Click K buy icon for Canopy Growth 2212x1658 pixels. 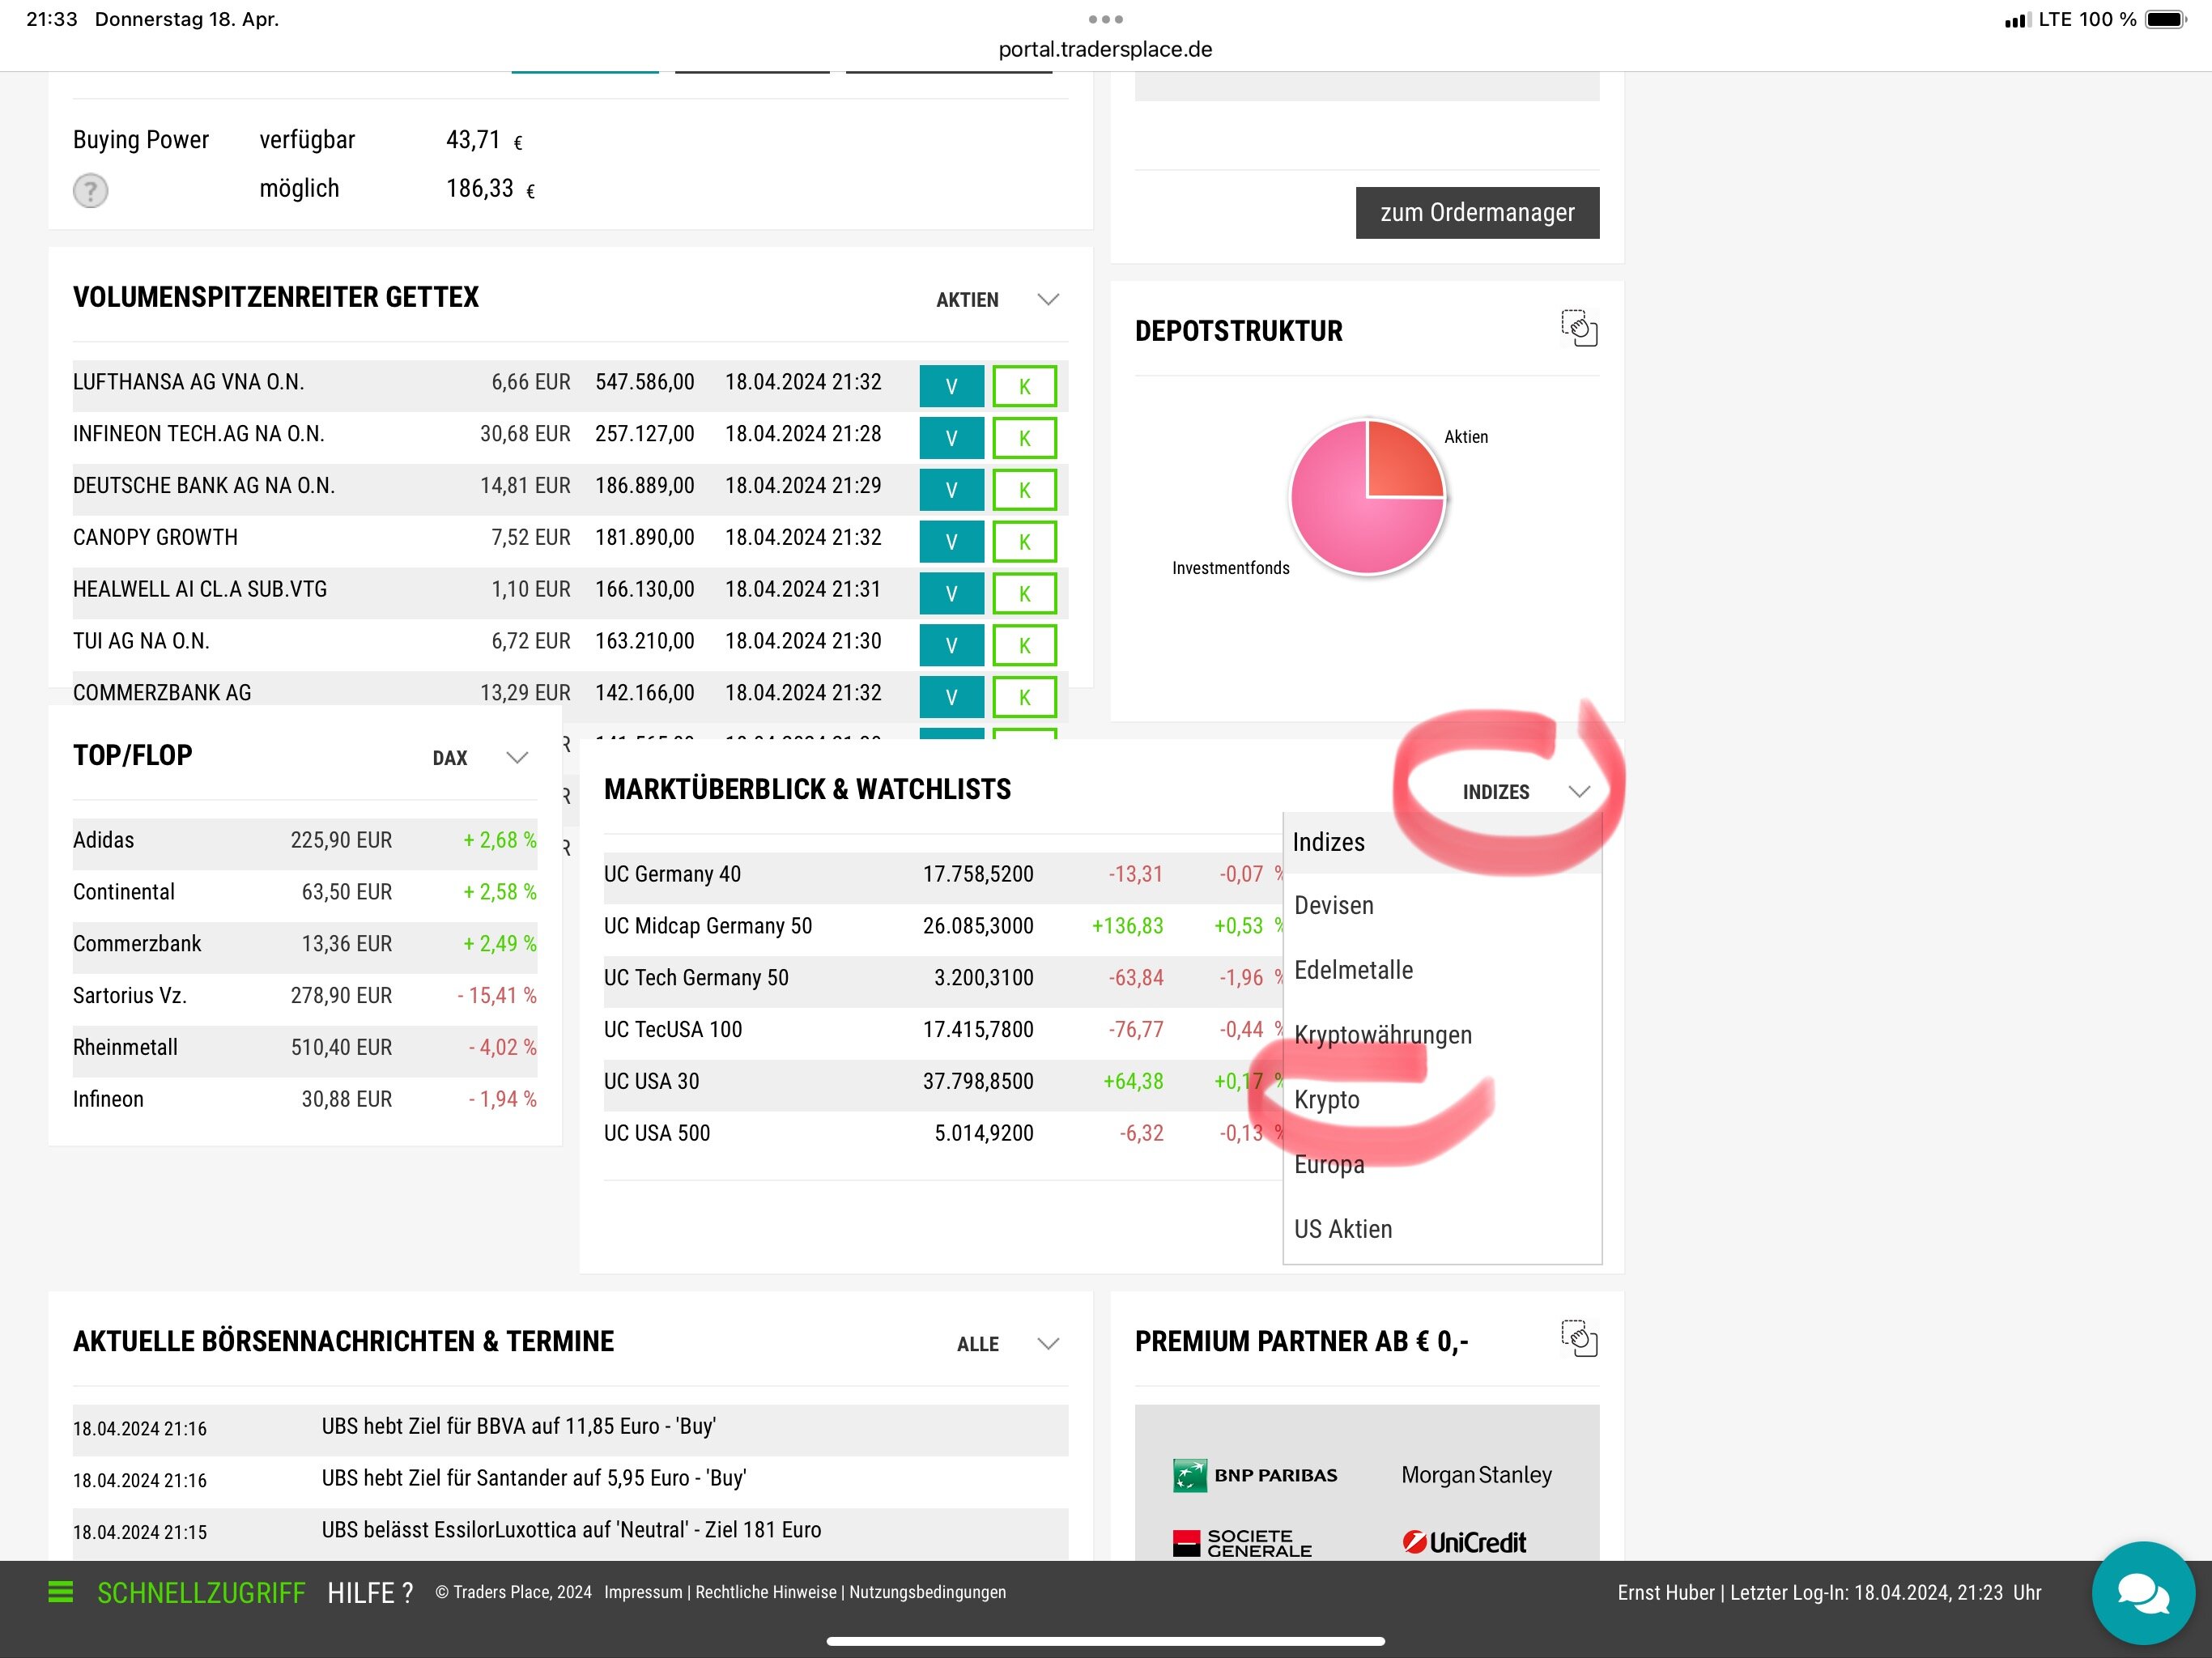[x=1024, y=542]
